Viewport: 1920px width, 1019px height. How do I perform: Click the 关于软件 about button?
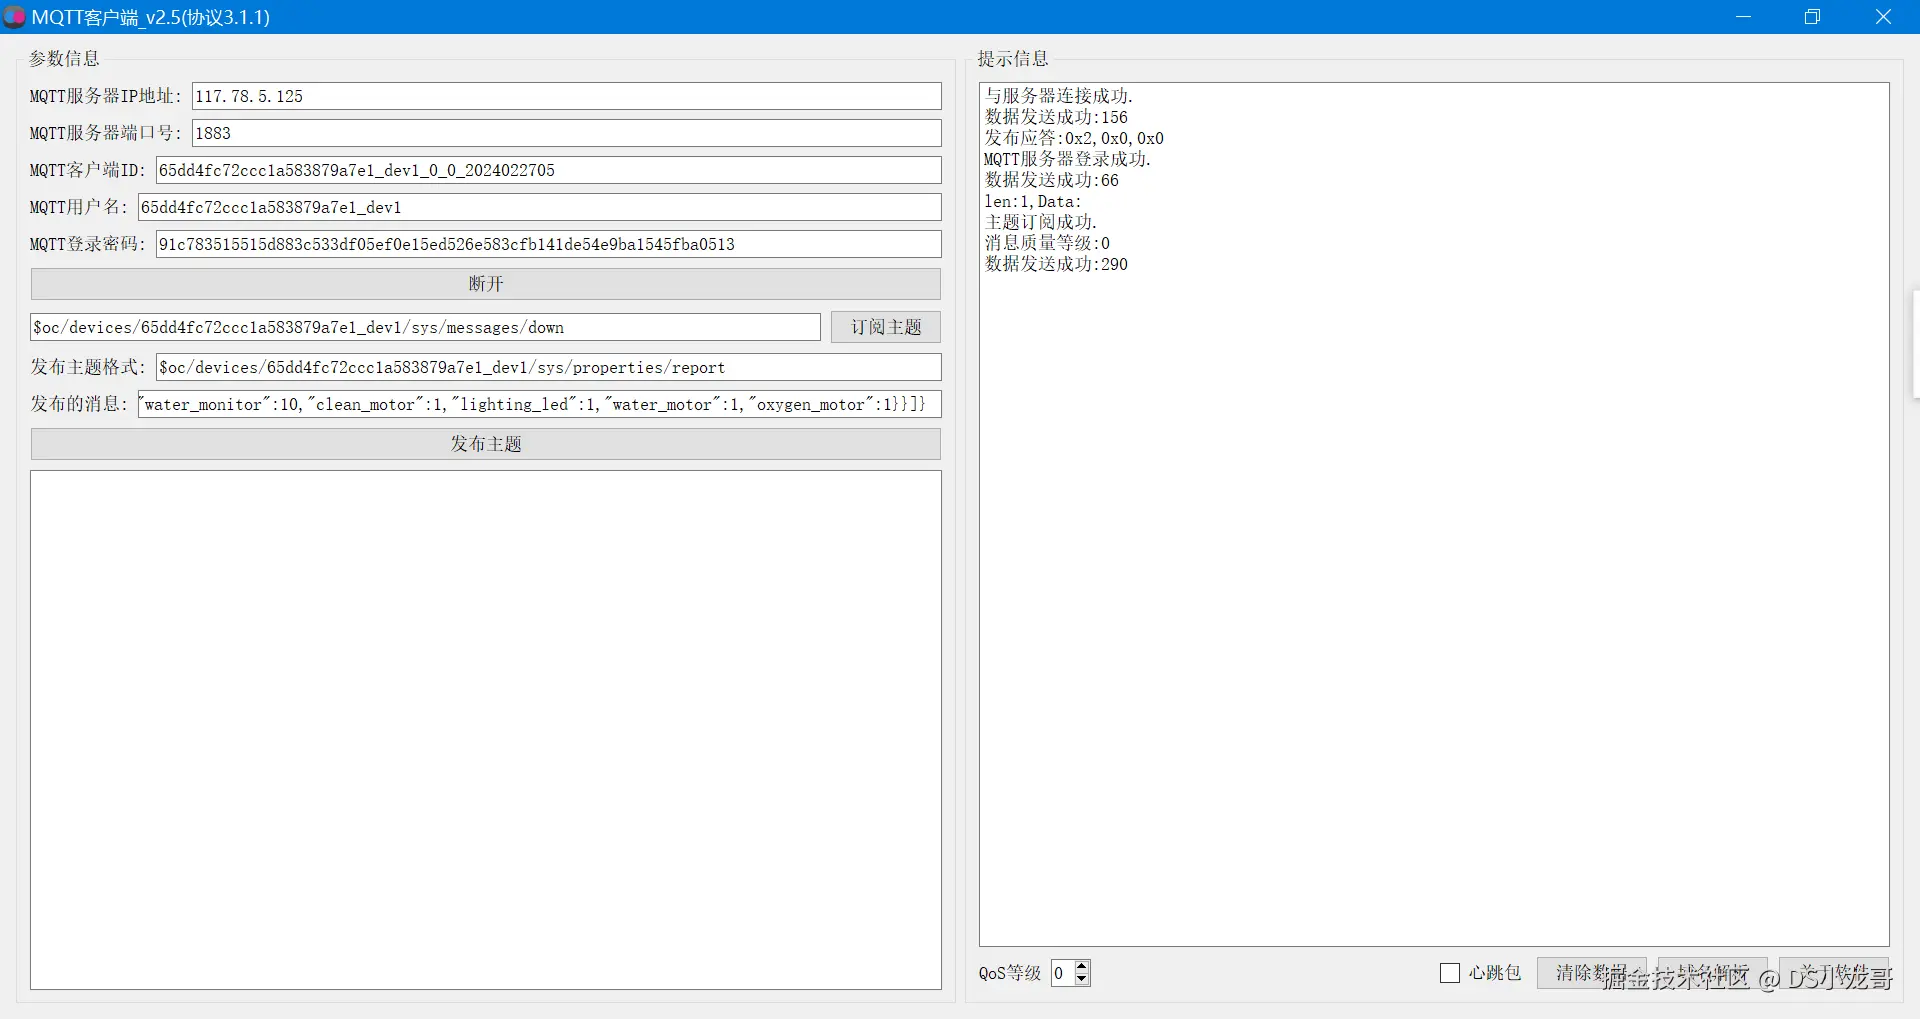pos(1834,973)
